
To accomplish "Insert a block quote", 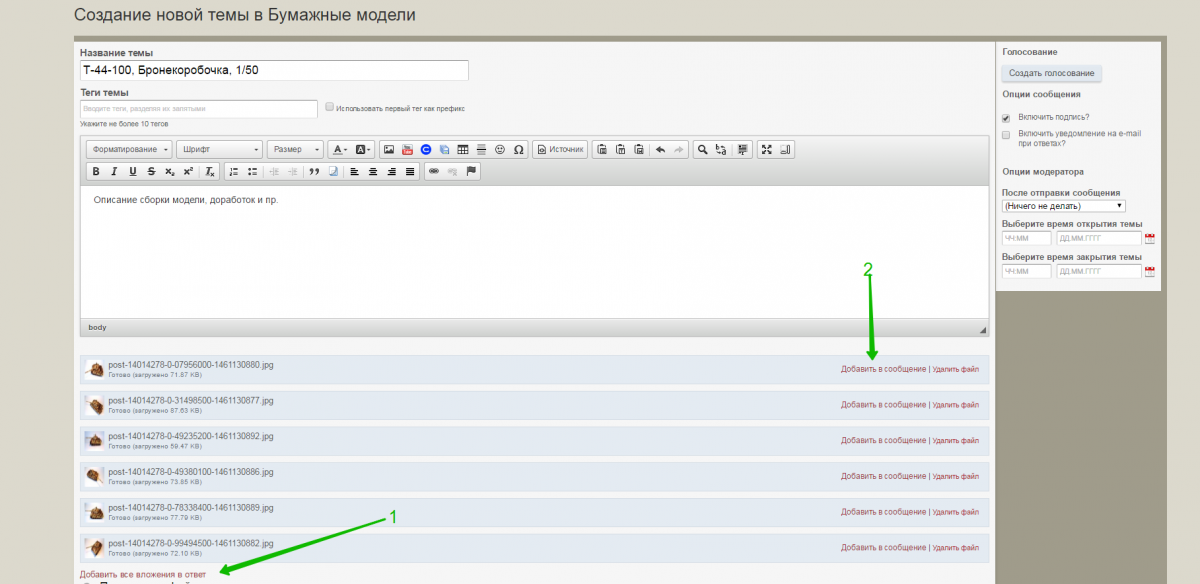I will 314,171.
